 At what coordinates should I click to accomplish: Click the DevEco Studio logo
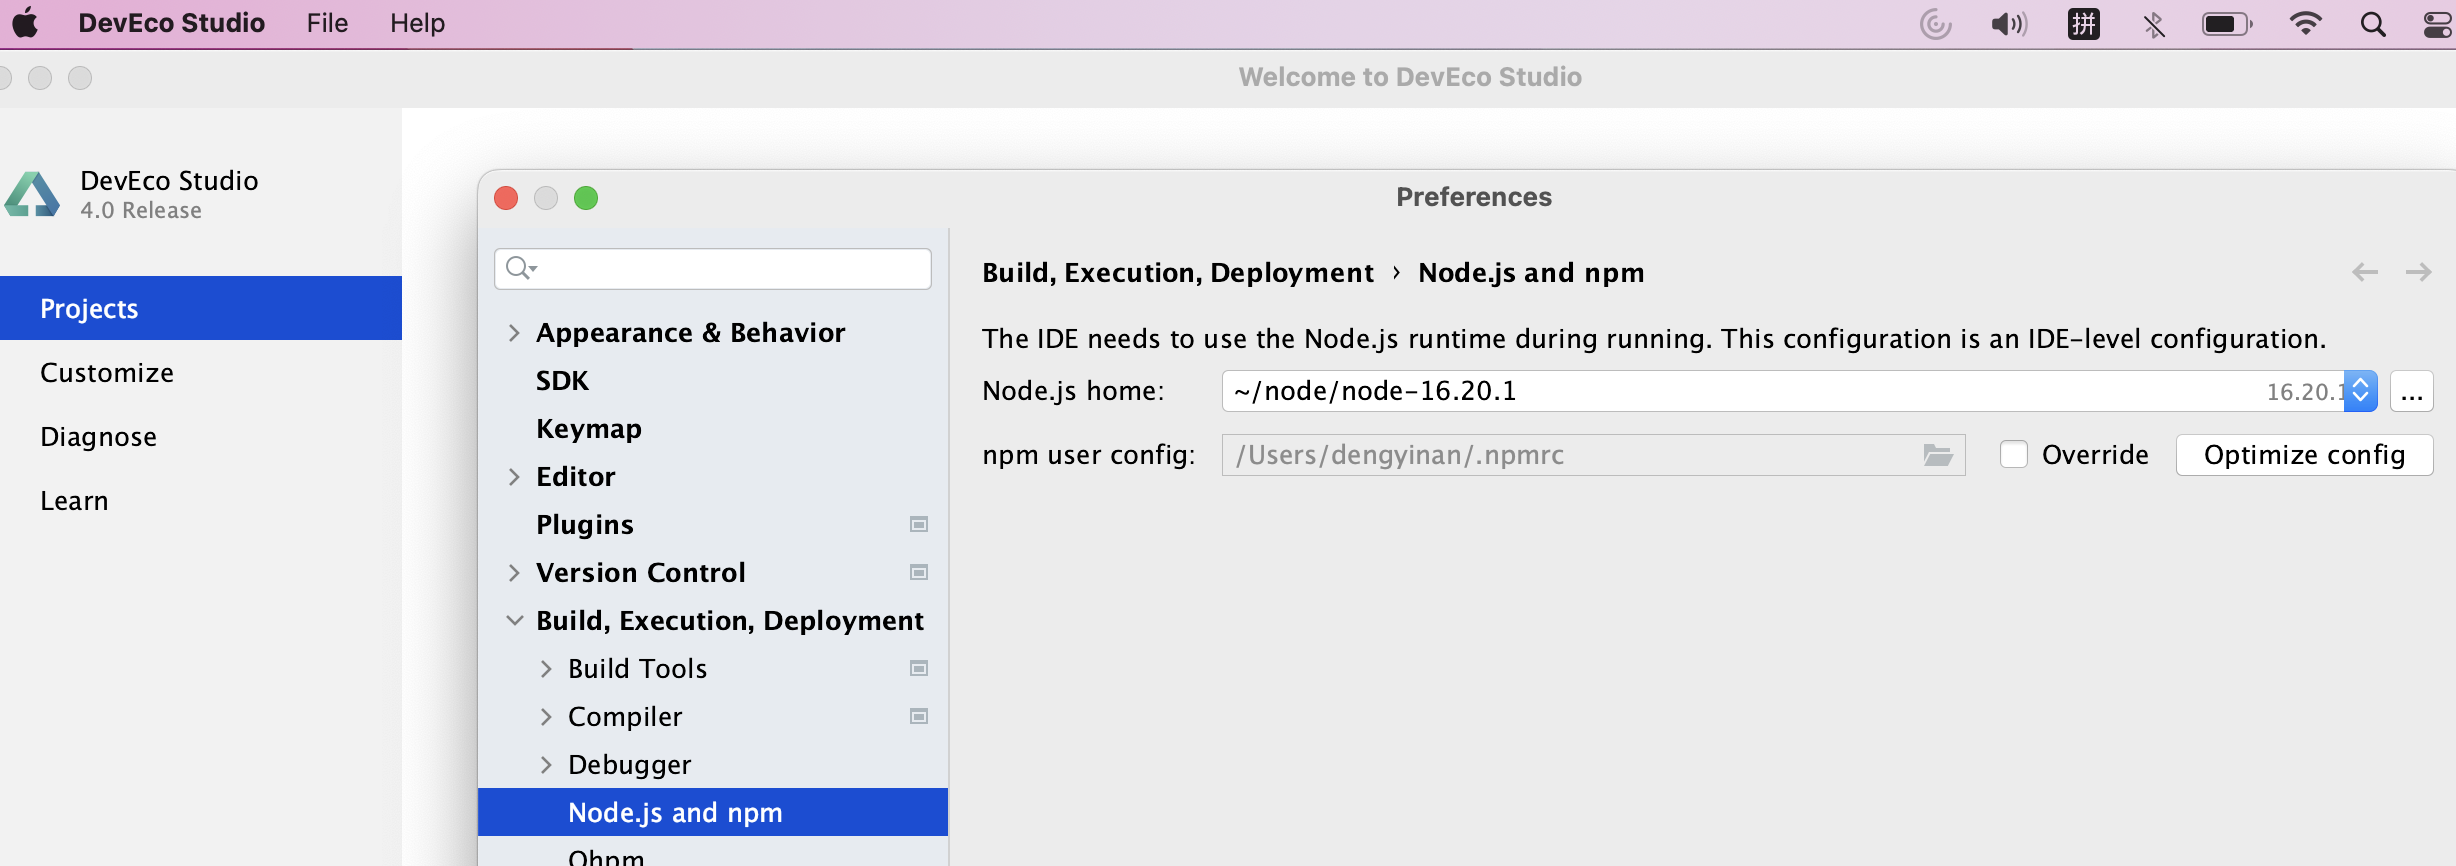tap(32, 194)
